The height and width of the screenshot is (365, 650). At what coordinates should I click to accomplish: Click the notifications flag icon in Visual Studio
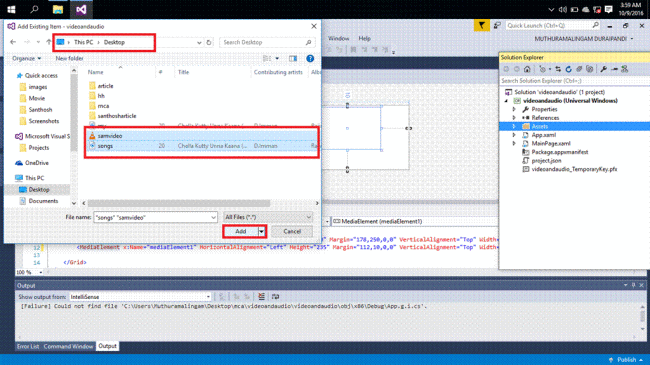pos(481,26)
